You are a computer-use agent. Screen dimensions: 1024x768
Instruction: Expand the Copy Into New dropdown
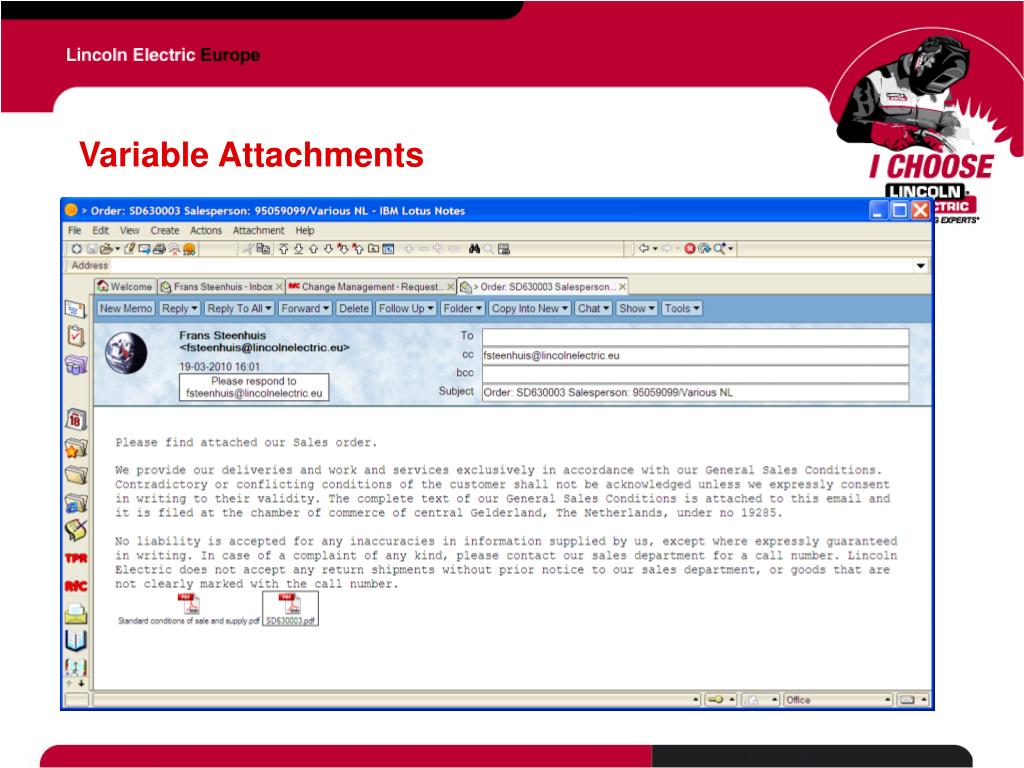[x=530, y=308]
